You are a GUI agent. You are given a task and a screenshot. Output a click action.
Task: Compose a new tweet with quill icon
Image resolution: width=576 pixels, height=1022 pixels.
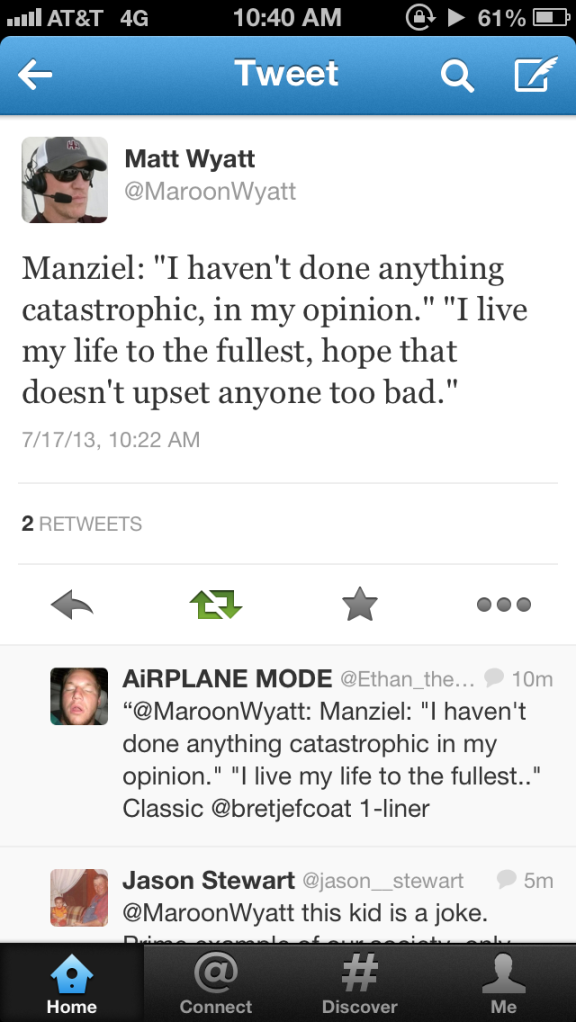[536, 74]
